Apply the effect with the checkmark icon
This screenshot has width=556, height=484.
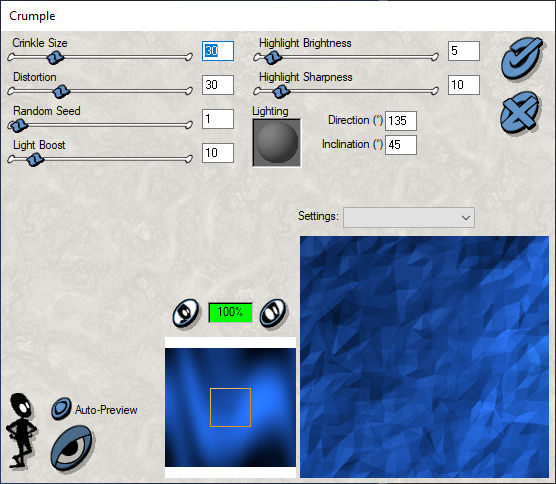(522, 58)
